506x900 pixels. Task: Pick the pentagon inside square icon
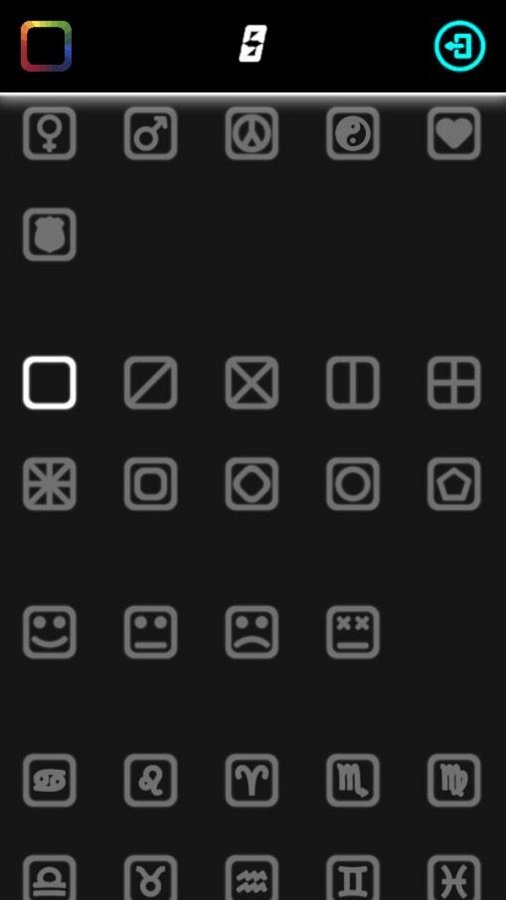tap(454, 484)
